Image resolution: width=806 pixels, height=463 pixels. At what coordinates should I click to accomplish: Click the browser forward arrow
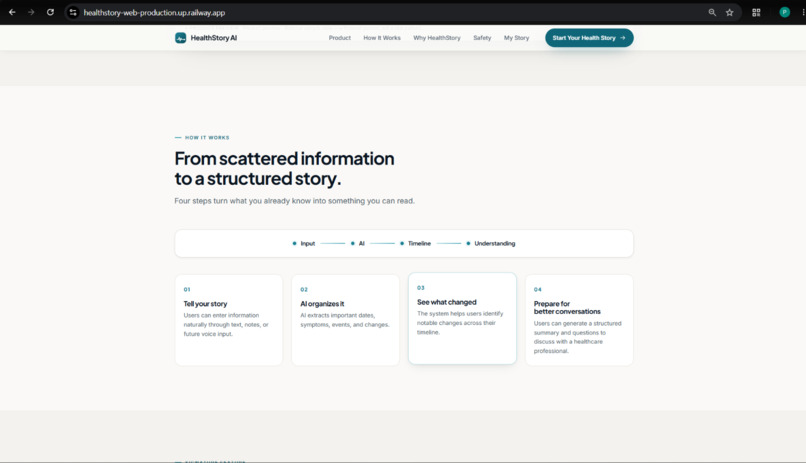(x=31, y=12)
